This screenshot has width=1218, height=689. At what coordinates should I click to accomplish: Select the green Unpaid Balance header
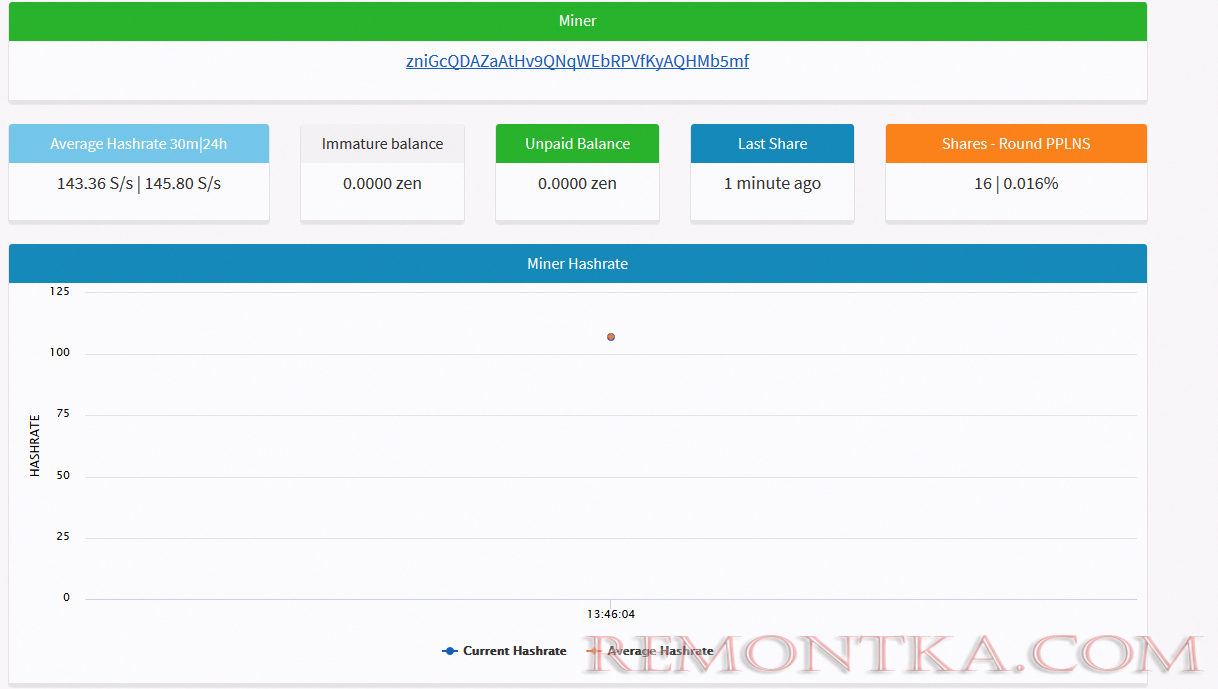coord(577,144)
